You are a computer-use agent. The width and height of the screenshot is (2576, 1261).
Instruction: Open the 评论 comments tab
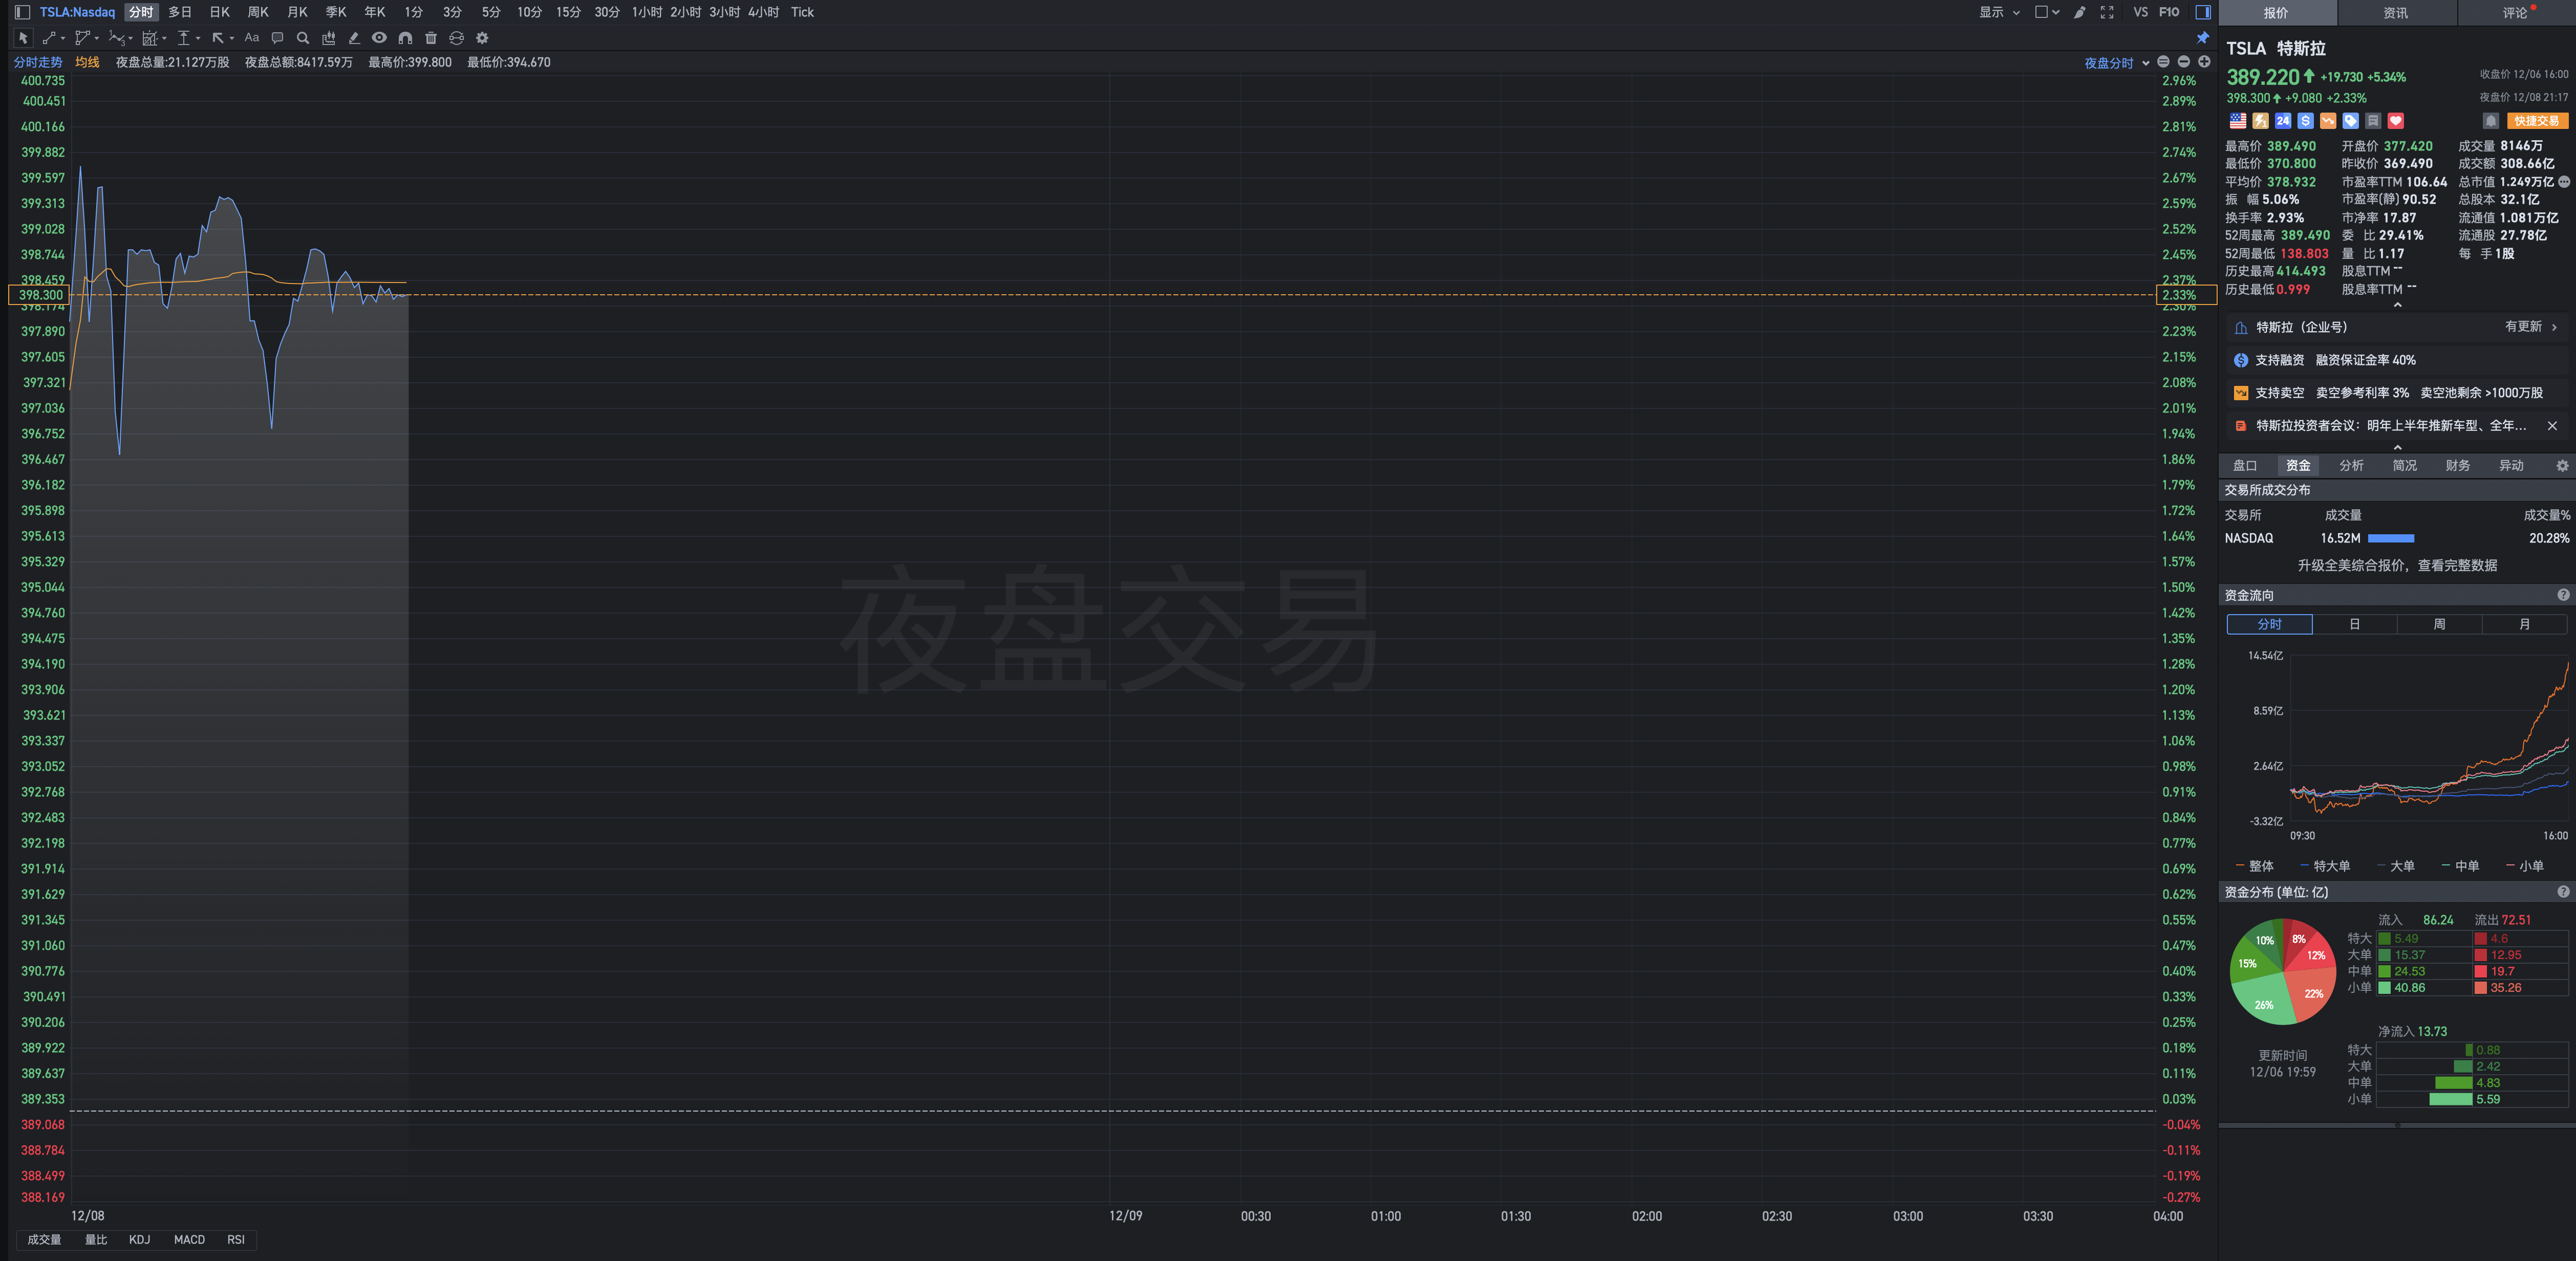pos(2515,13)
